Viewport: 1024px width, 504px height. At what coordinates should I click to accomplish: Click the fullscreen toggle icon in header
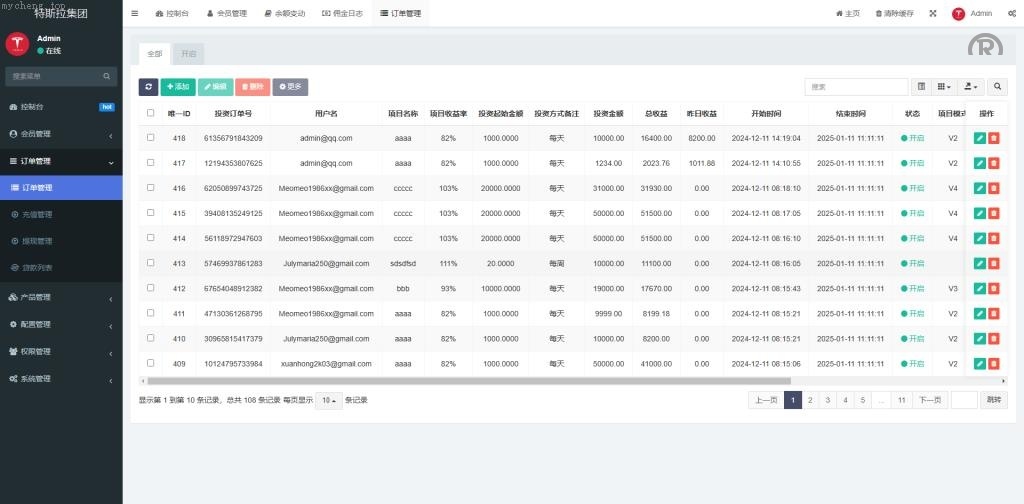933,13
